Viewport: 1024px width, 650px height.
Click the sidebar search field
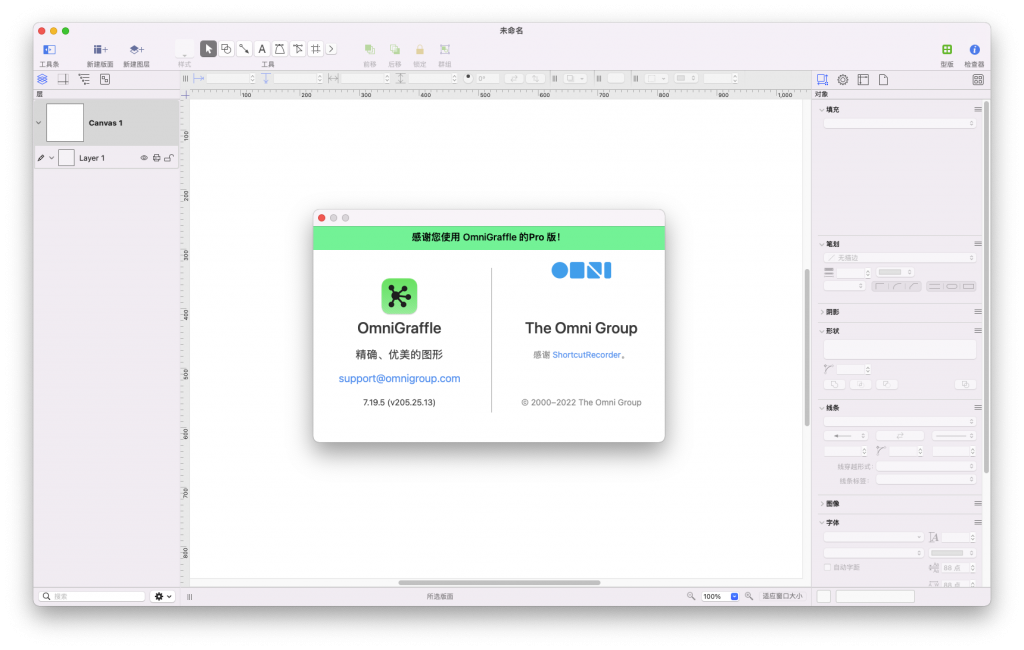92,596
